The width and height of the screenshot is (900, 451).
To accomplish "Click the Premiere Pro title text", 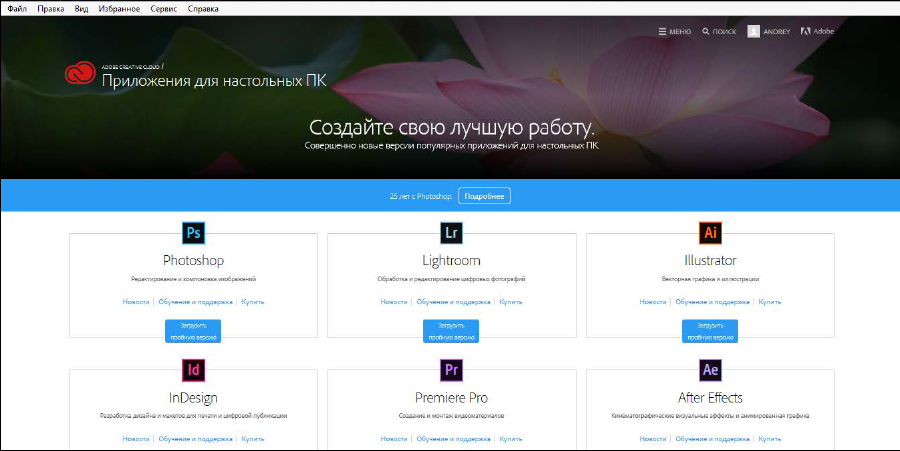I will point(451,398).
